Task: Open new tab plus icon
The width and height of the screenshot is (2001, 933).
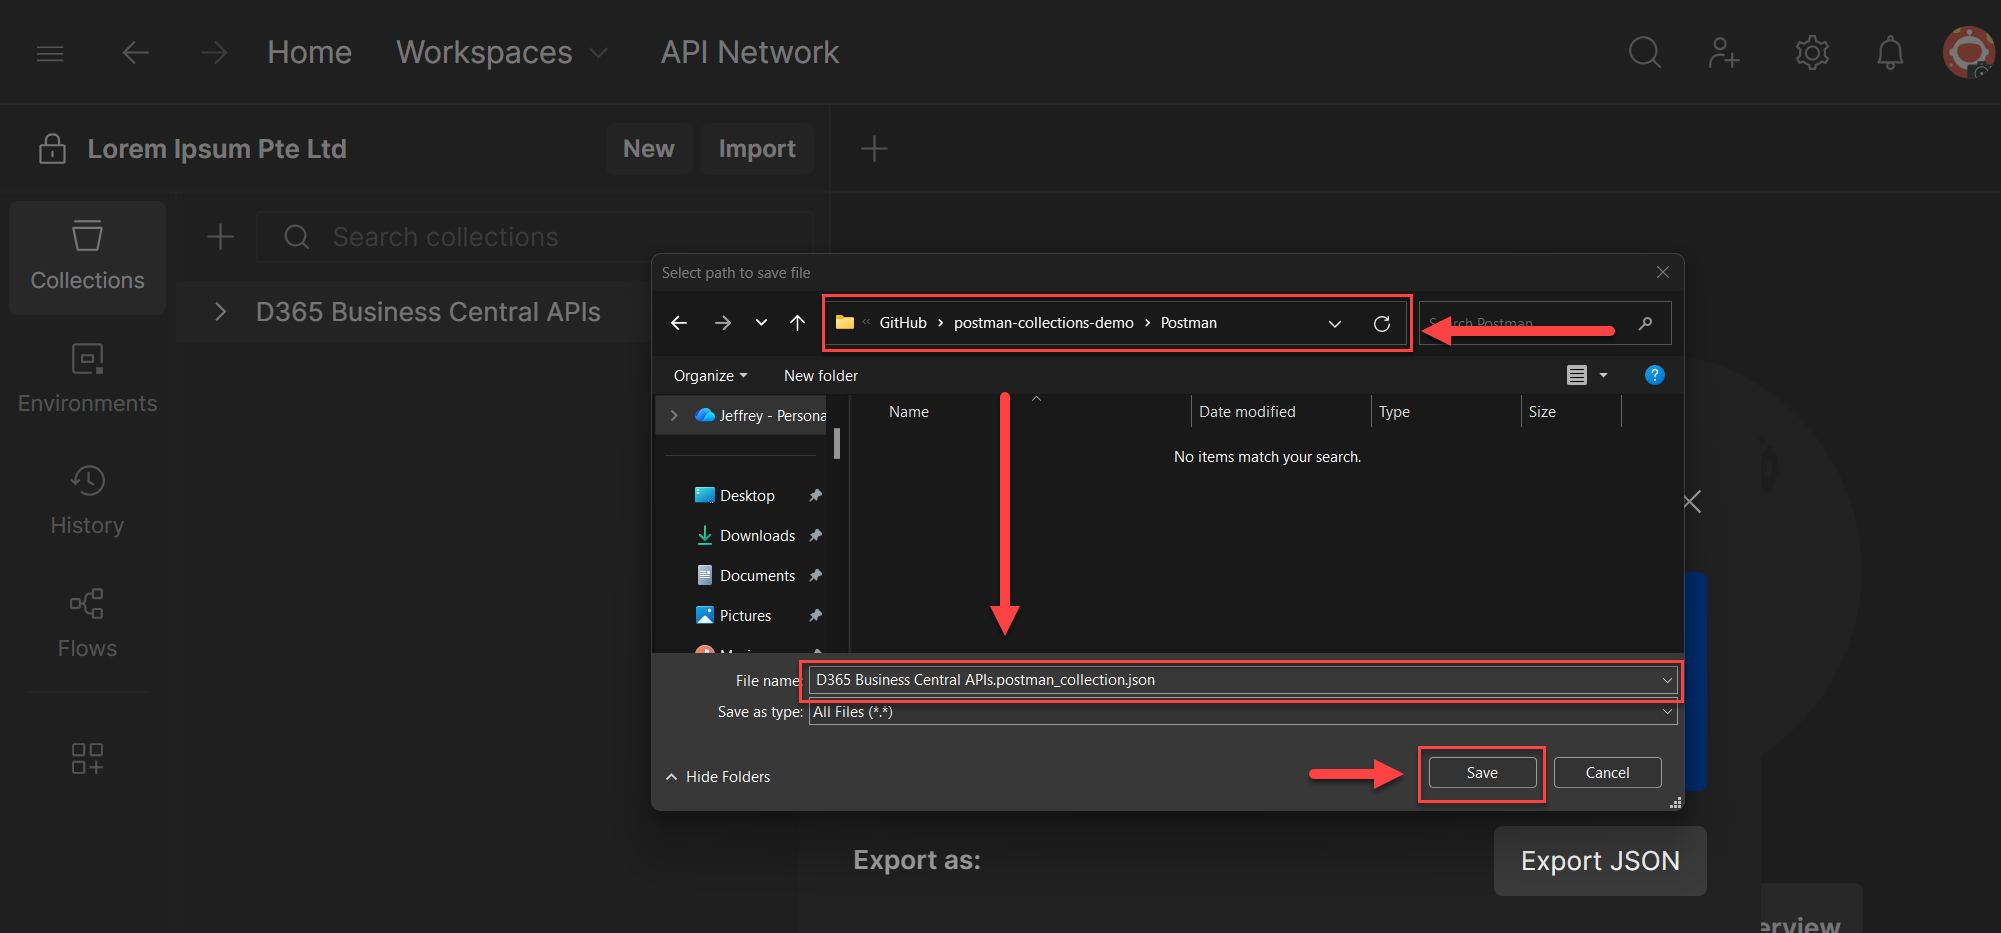Action: pos(874,149)
